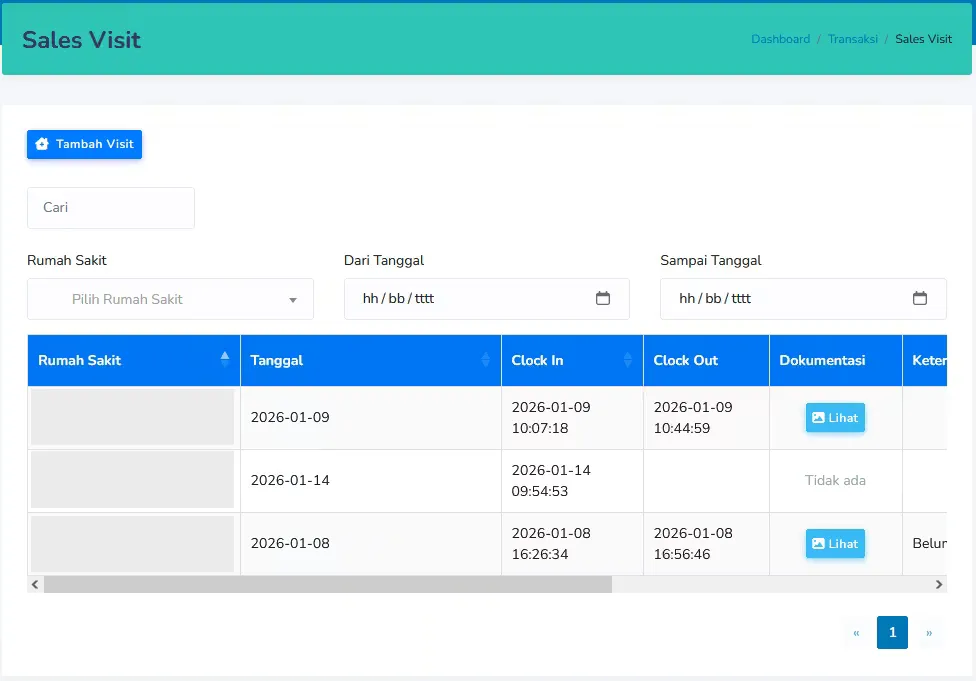Sort table by Rumah Sakit column arrows
This screenshot has height=681, width=976.
pyautogui.click(x=225, y=360)
